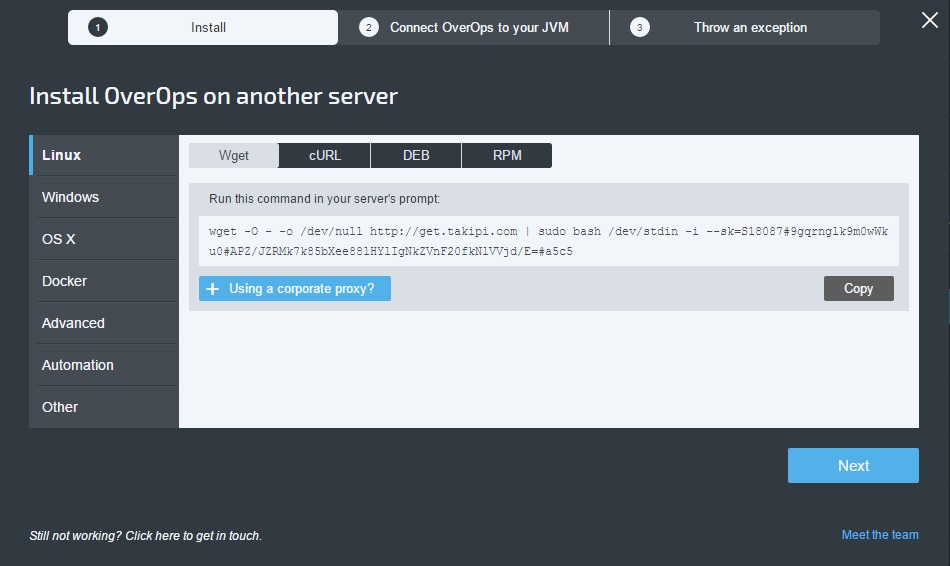This screenshot has height=566, width=950.
Task: Show the Other install options
Action: click(104, 407)
